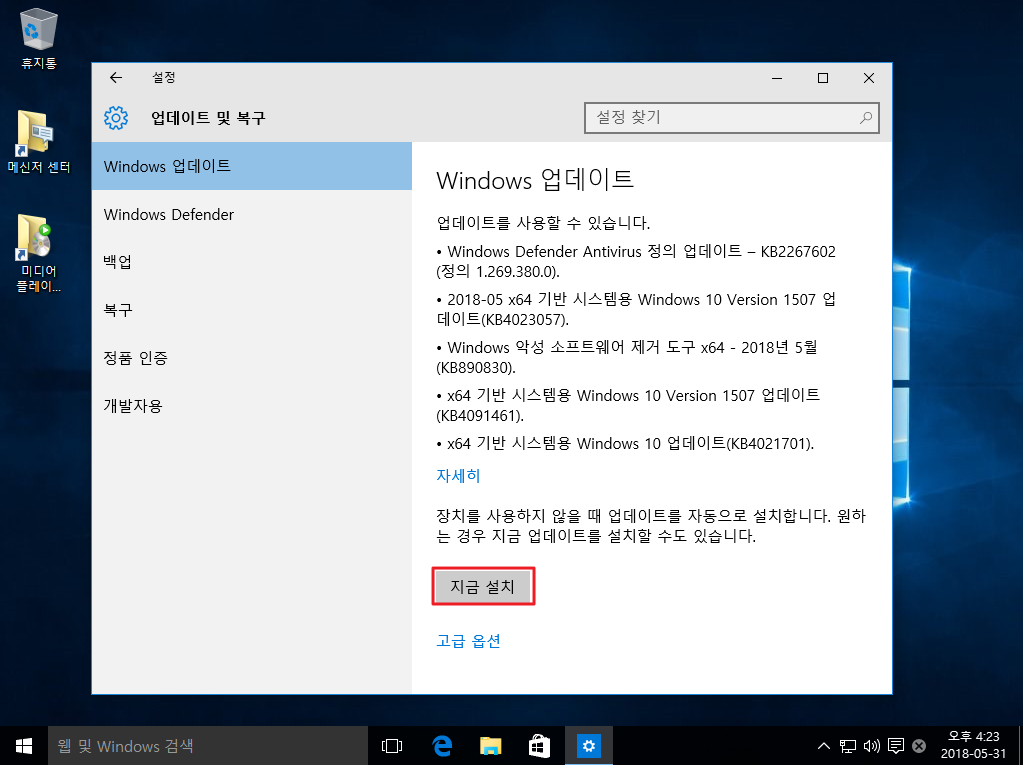Image resolution: width=1023 pixels, height=765 pixels.
Task: Click the KB2267602 Defender definition update text
Action: pyautogui.click(x=636, y=262)
